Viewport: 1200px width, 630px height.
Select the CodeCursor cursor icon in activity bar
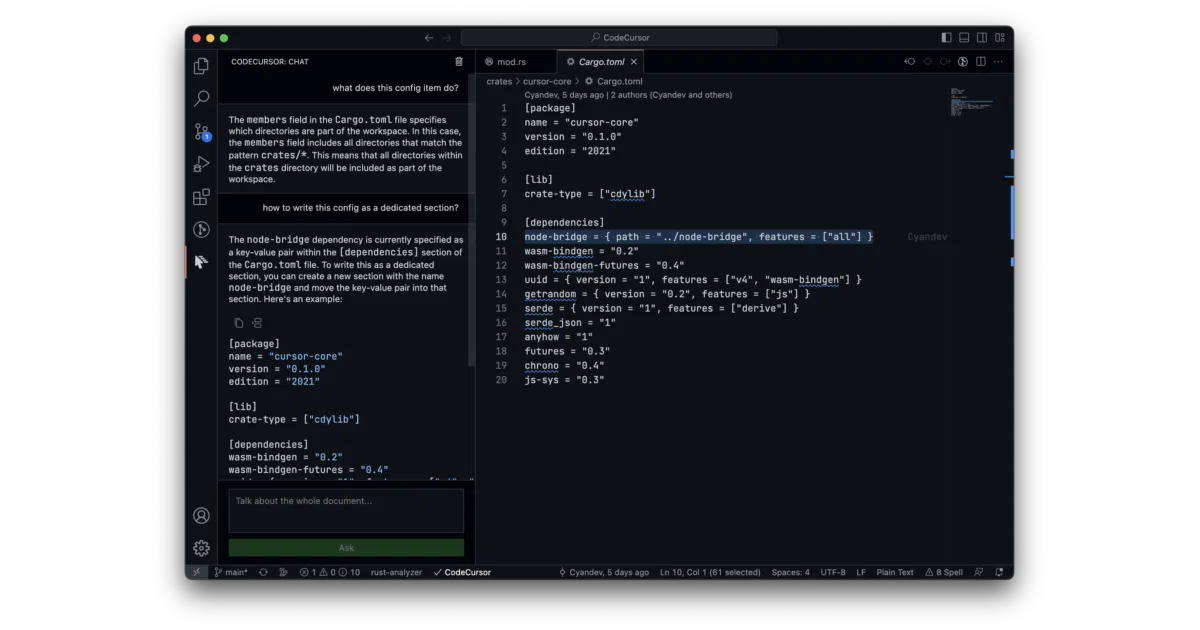201,262
